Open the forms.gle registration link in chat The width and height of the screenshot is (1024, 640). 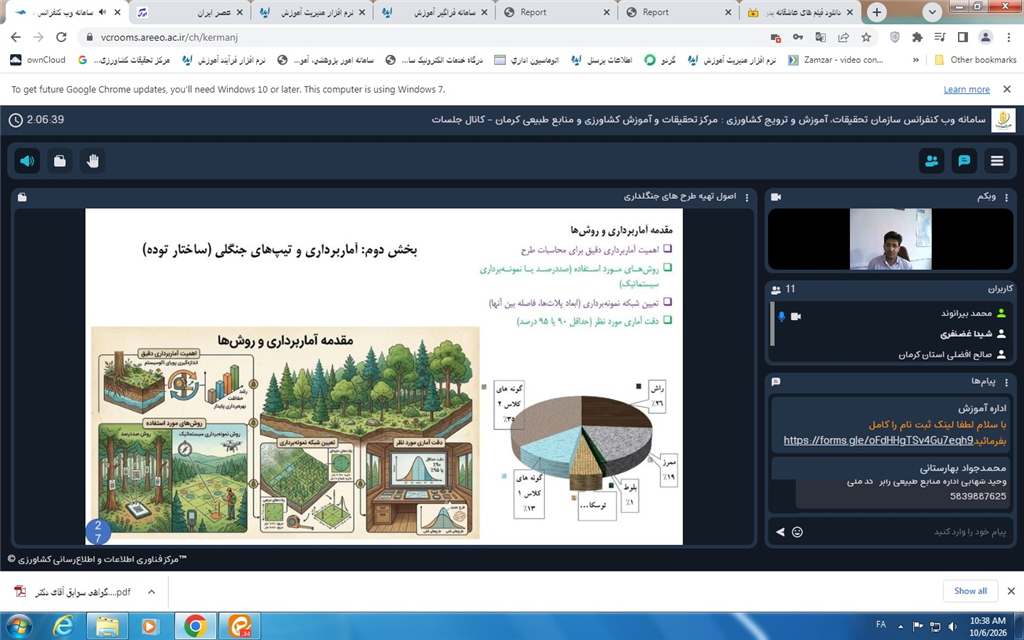pos(878,440)
